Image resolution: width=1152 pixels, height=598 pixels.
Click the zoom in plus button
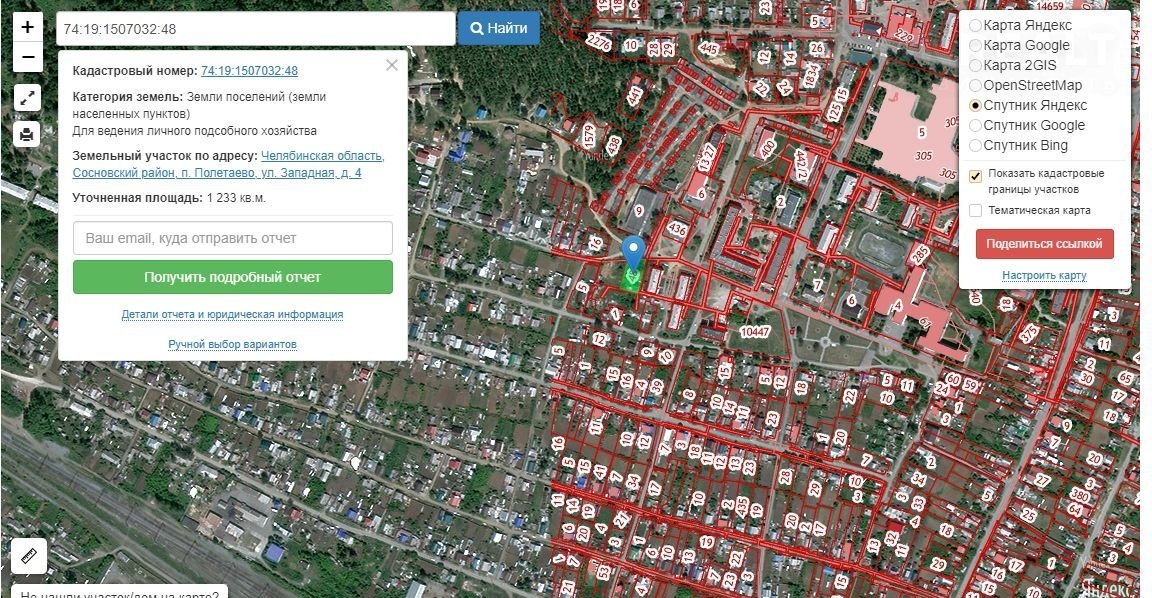(x=28, y=27)
